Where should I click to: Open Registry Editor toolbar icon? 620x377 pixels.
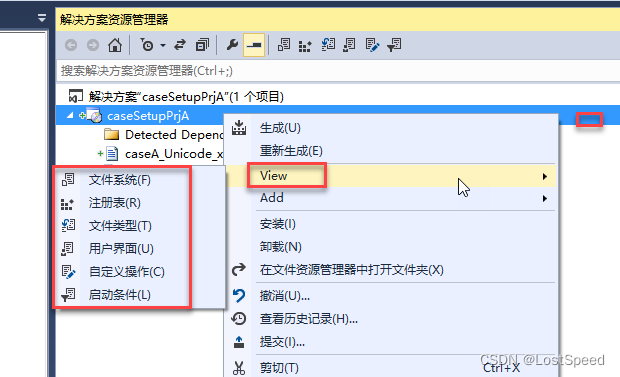coord(305,46)
